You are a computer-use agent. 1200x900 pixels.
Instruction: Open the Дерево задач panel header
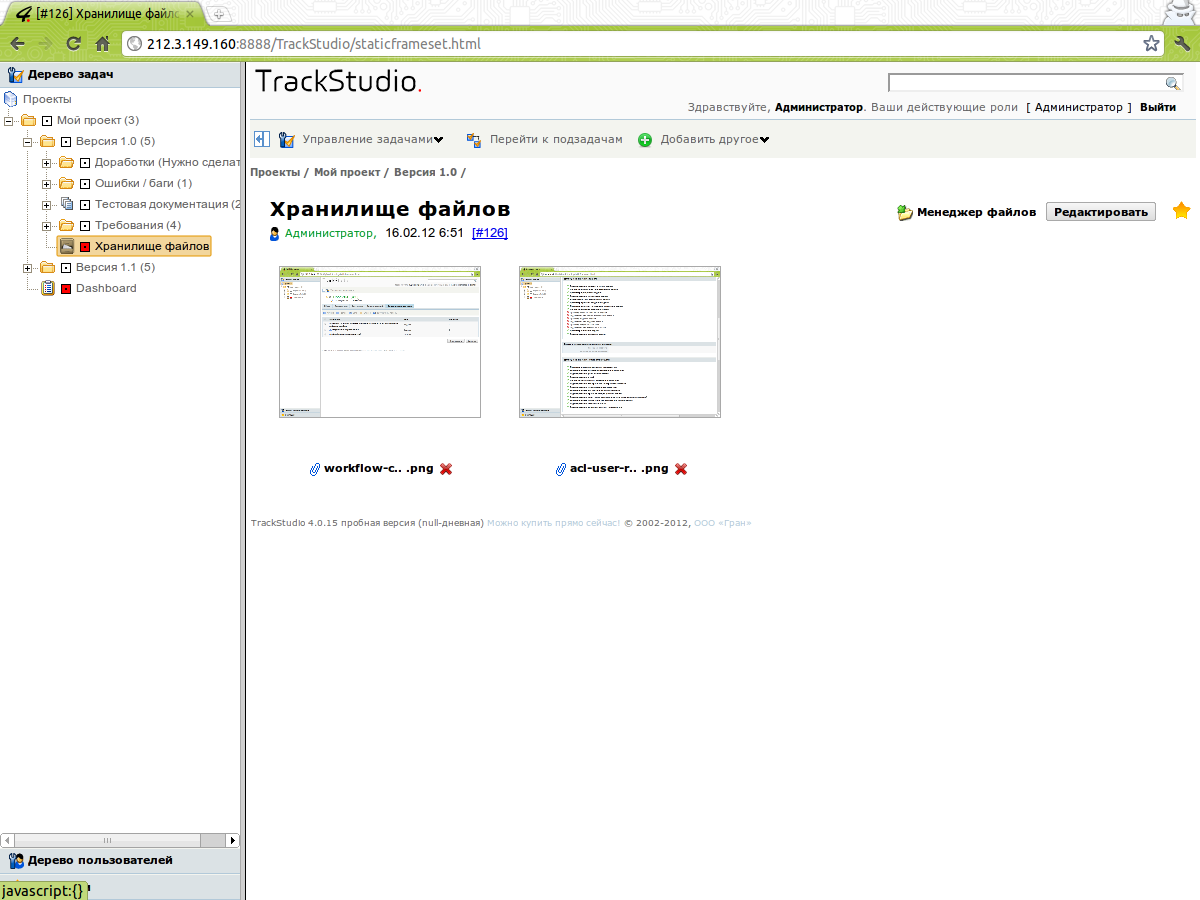coord(121,74)
